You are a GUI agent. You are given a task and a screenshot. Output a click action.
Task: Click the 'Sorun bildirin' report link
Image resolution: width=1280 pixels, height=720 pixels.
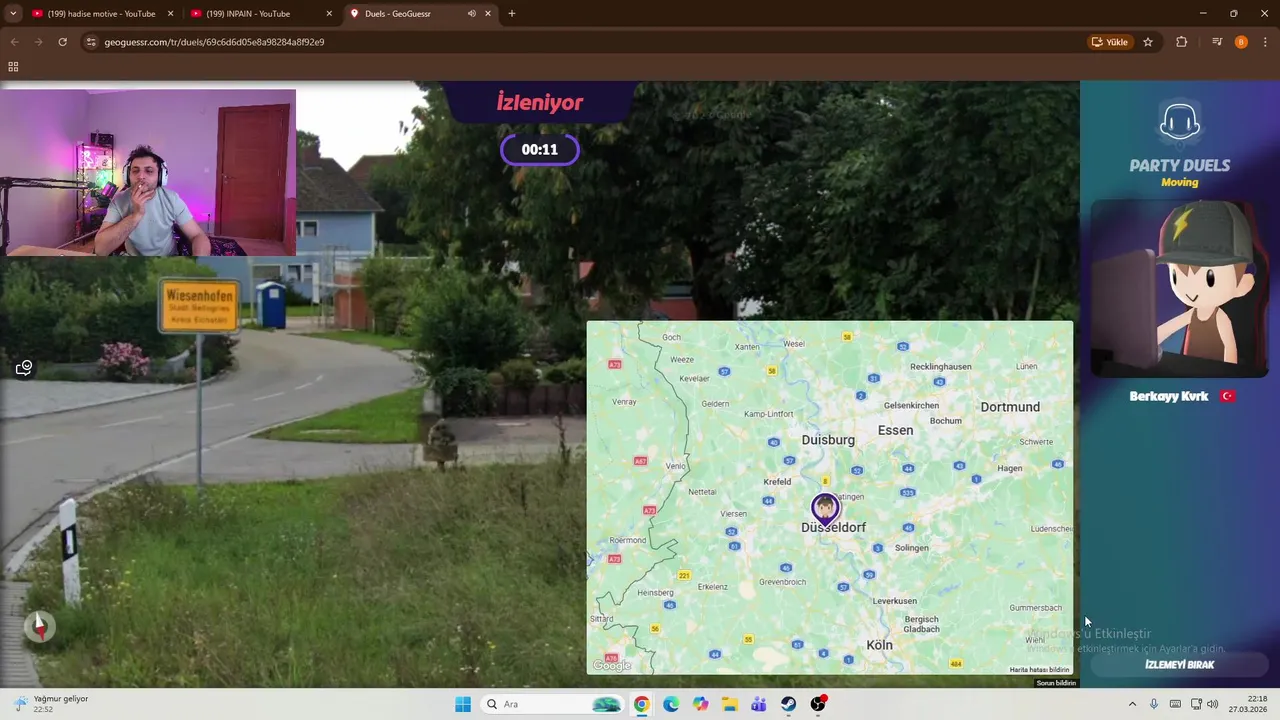1056,683
